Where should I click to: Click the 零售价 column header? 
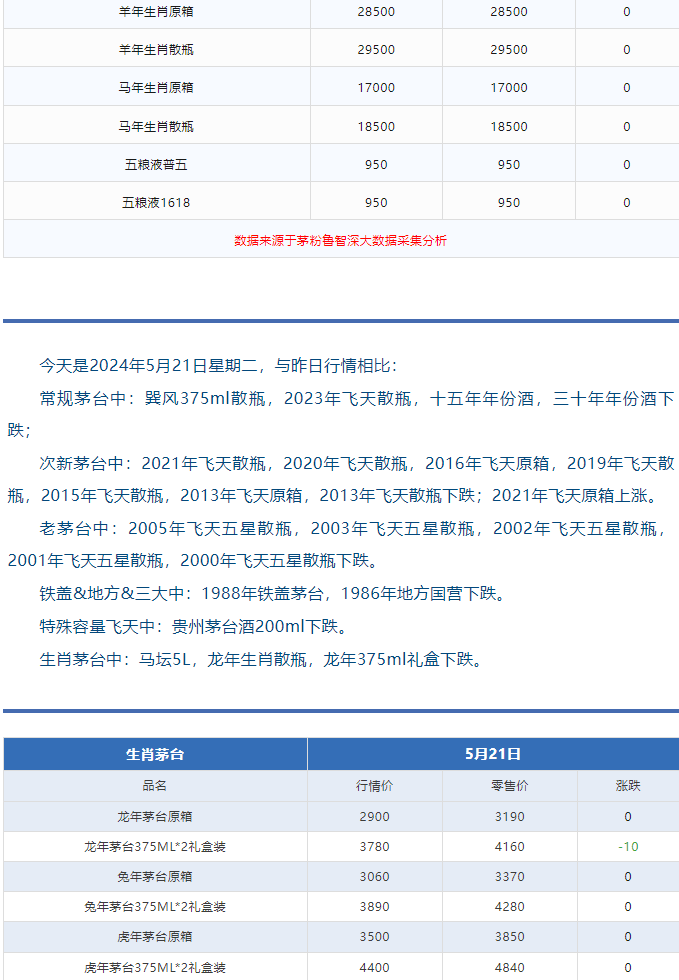click(510, 786)
